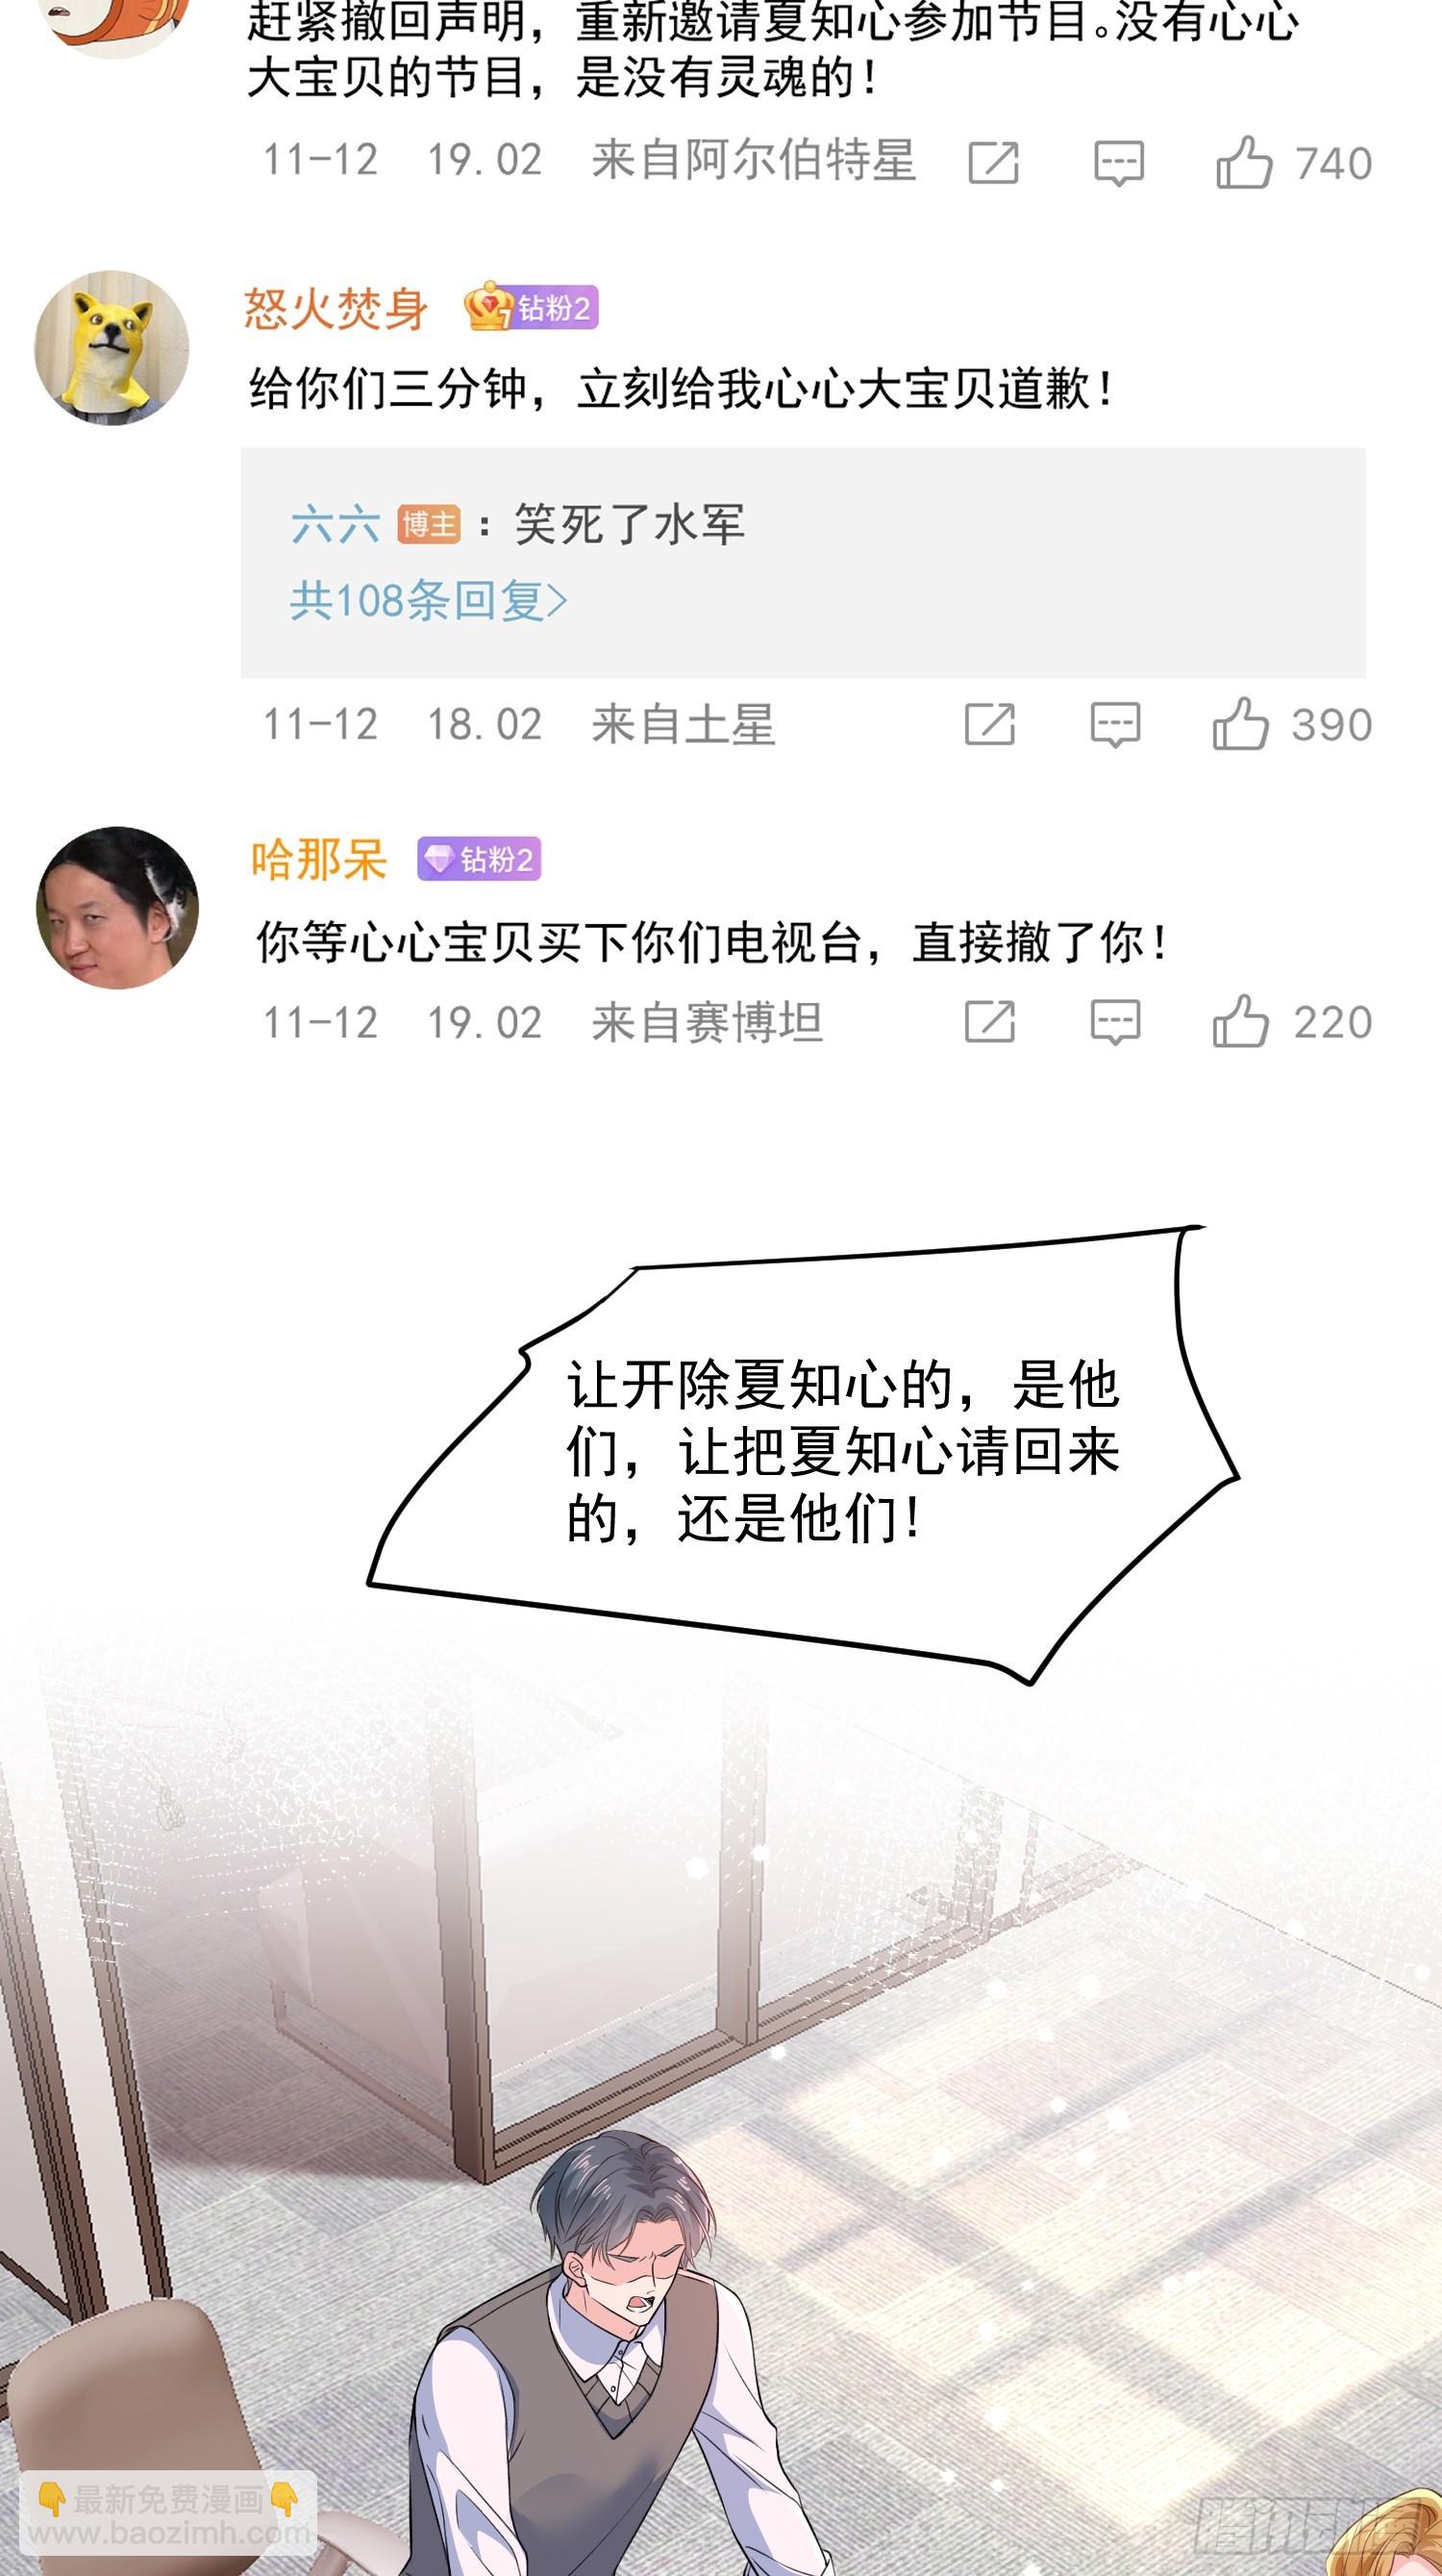Tap the 让开除夏知心的 speech bubble
Viewport: 1442px width, 2576px height.
[805, 1453]
